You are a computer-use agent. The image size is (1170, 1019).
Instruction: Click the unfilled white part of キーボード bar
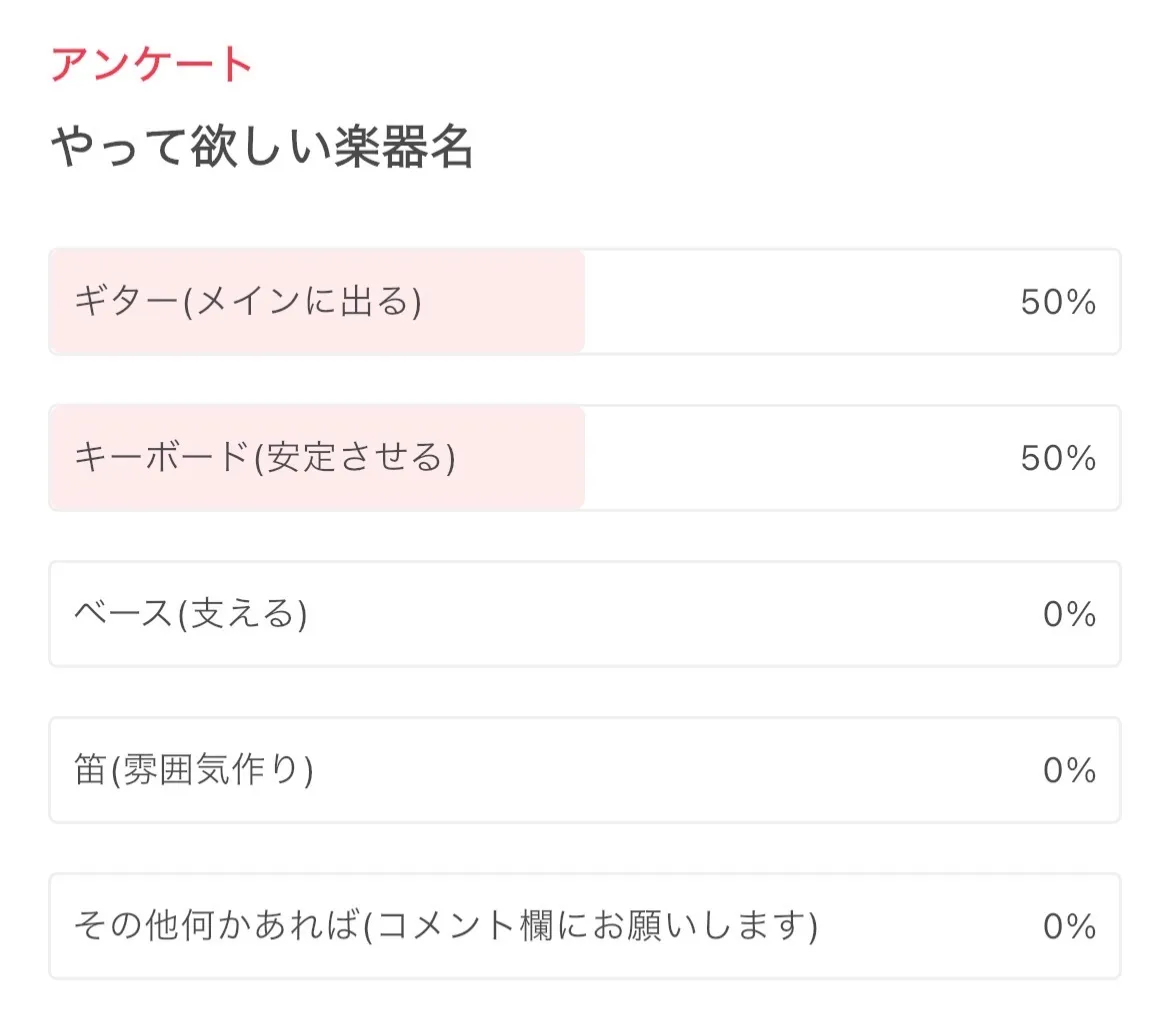[800, 457]
